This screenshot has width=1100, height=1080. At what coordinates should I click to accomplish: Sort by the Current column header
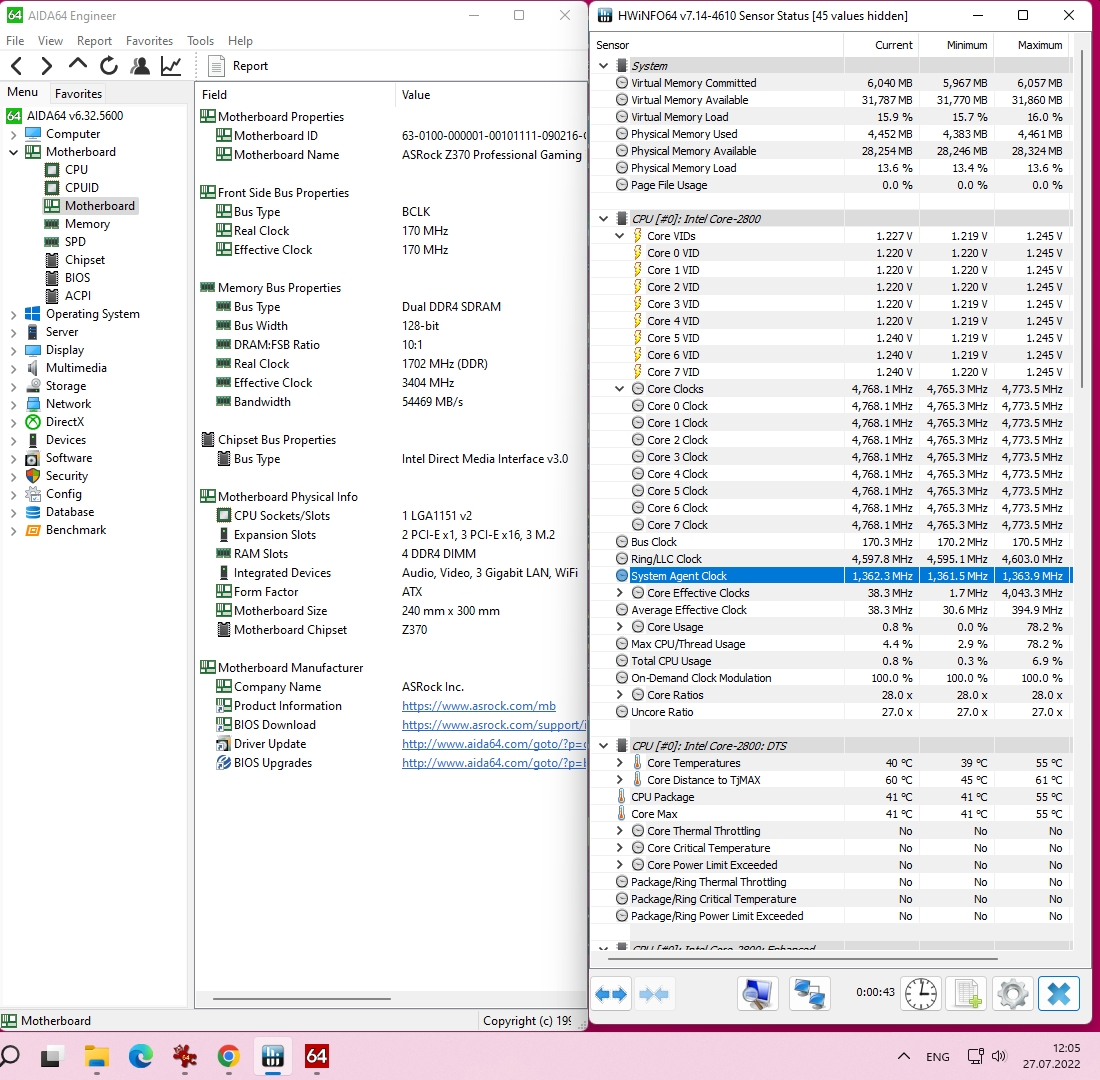881,45
